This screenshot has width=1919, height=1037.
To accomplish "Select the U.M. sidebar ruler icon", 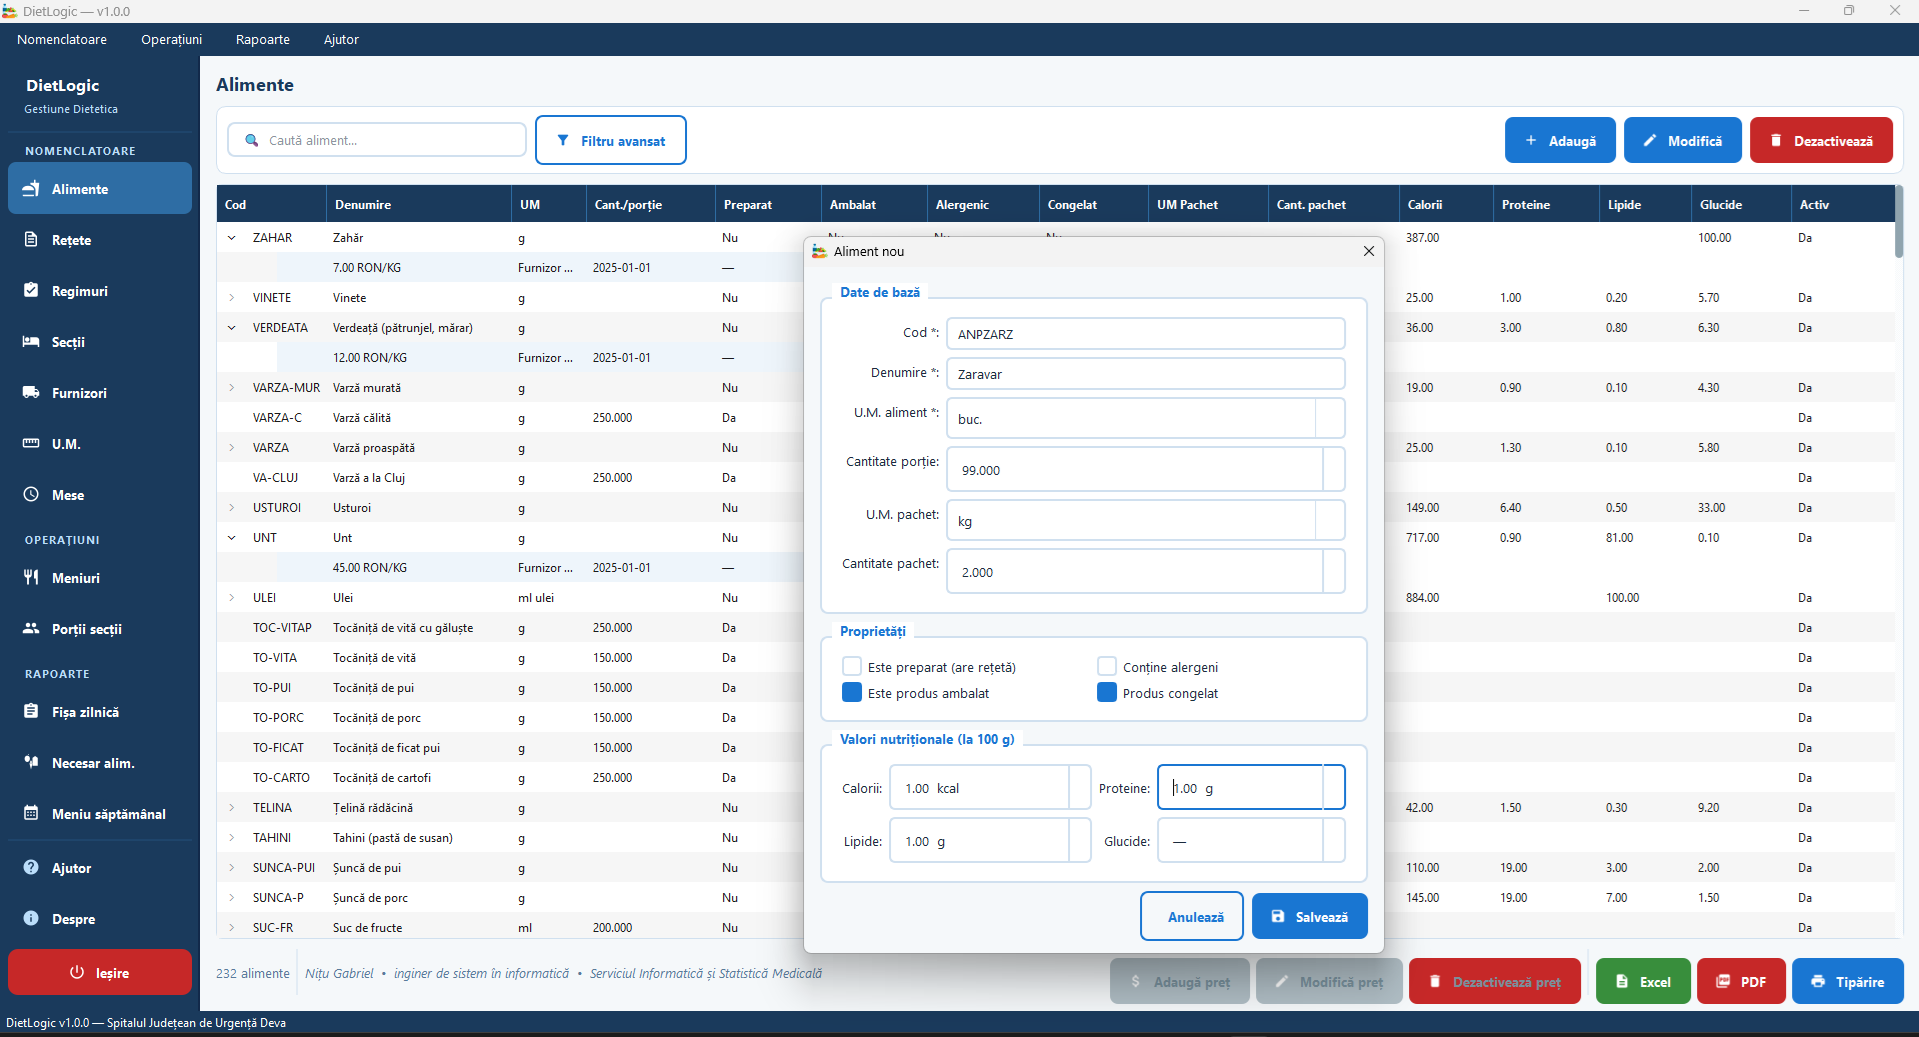I will (x=31, y=444).
